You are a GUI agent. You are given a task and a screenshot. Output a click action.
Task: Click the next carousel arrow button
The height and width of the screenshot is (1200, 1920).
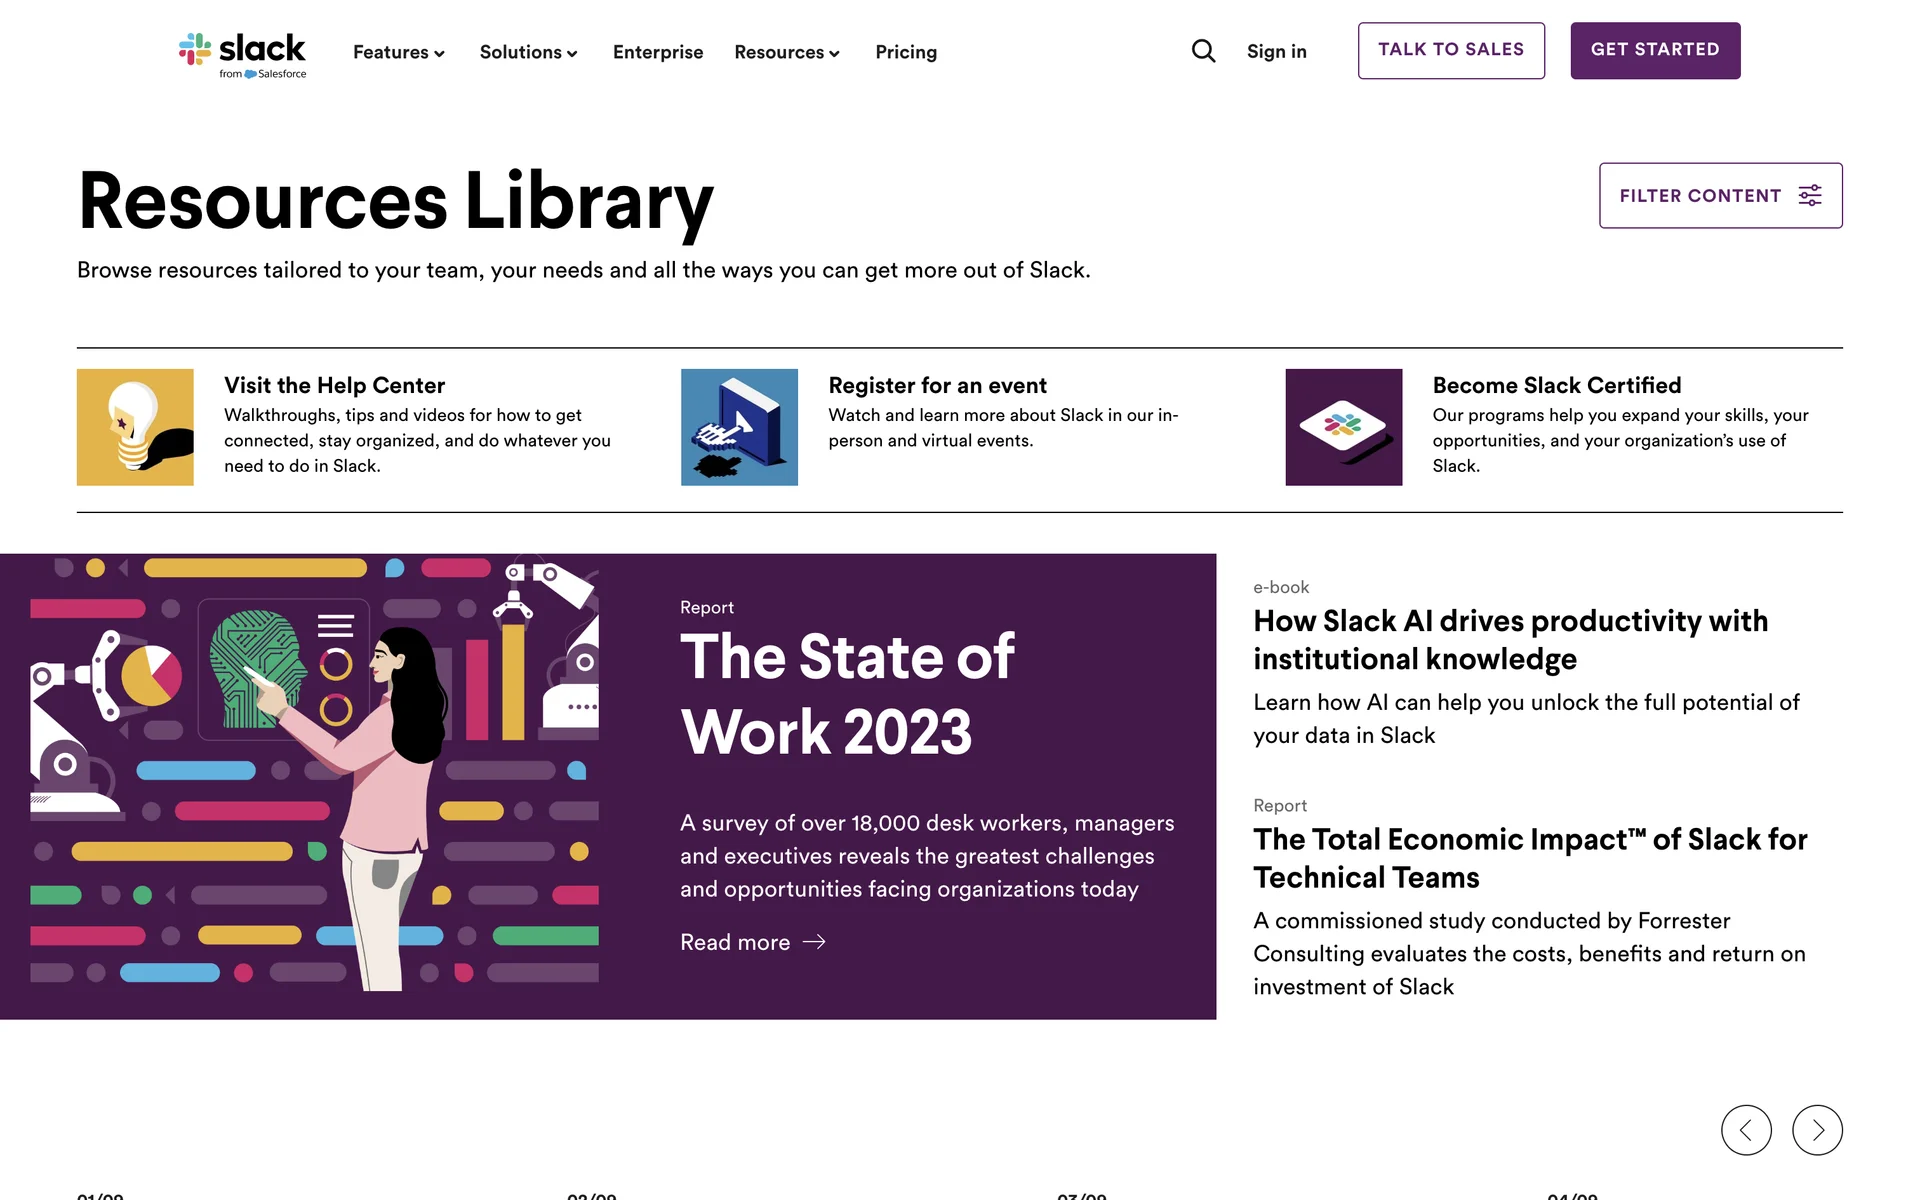pos(1816,1130)
